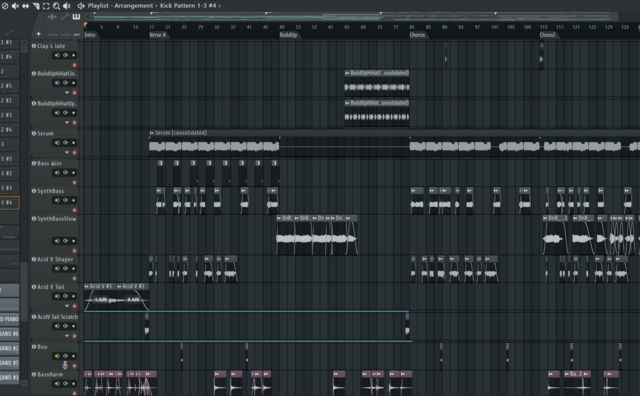Expand the BuildUpHiHatClo track dropdown arrow
Screen dimensions: 640x396
[67, 93]
